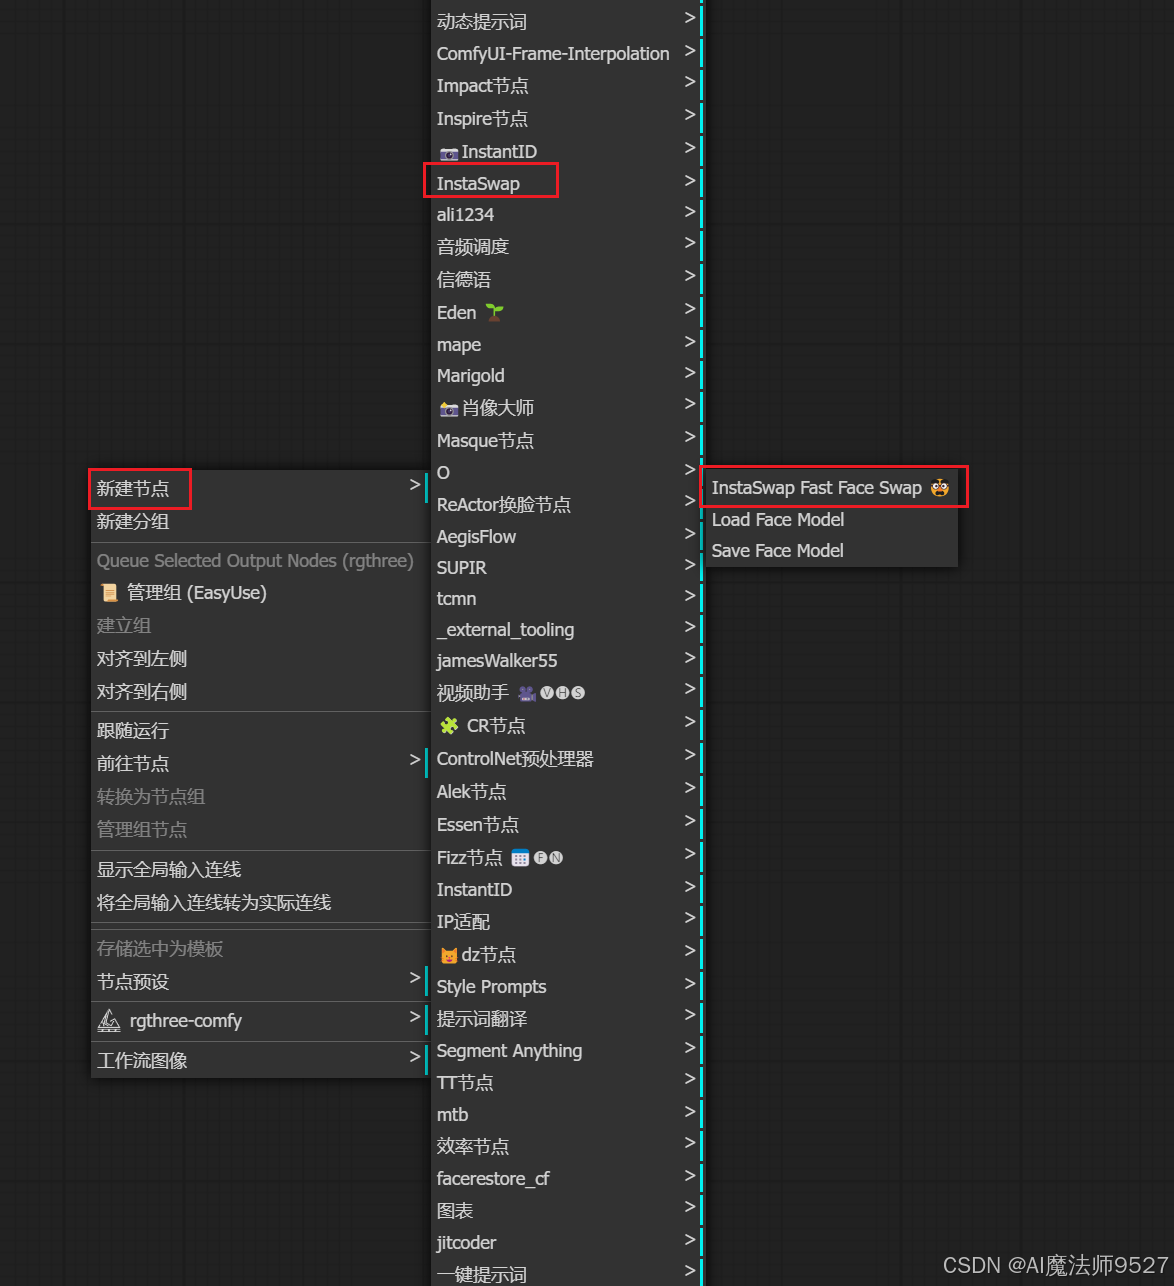Screen dimensions: 1174x1286
Task: Click calendar icon beside Fizz节点
Action: (x=520, y=858)
